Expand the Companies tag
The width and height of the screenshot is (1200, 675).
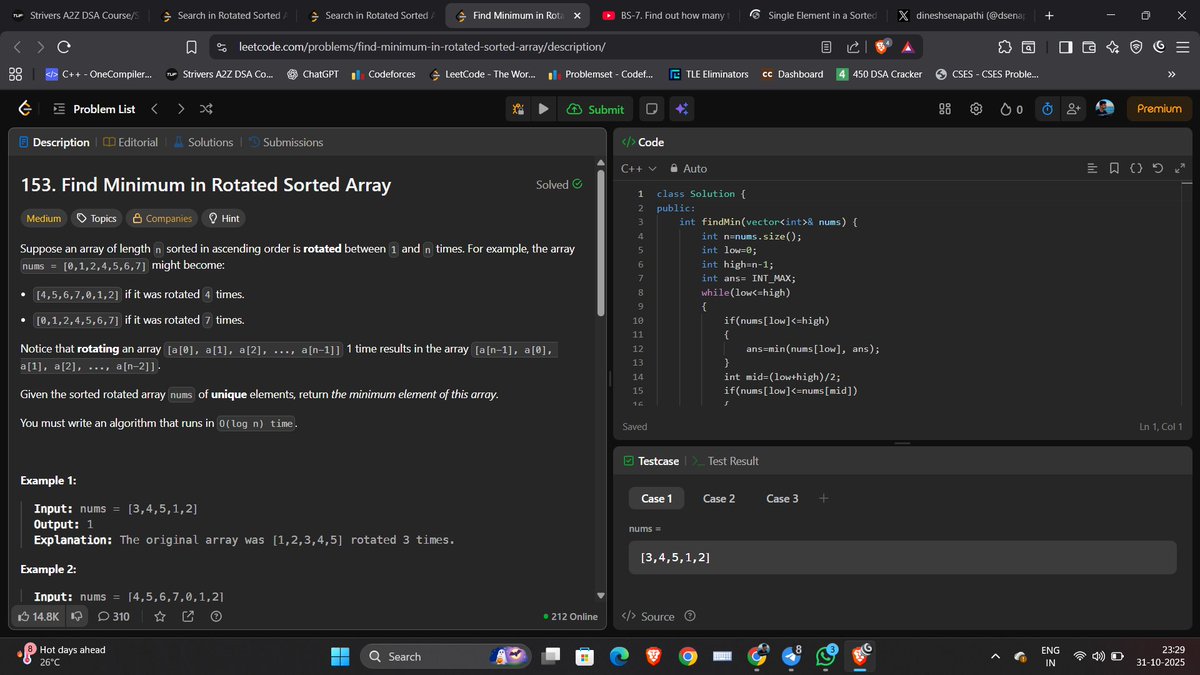(162, 218)
